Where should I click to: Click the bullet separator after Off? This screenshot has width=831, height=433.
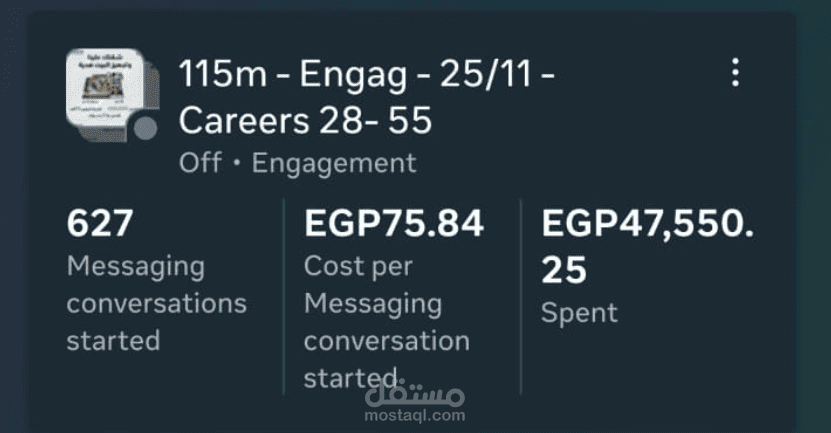click(x=237, y=163)
